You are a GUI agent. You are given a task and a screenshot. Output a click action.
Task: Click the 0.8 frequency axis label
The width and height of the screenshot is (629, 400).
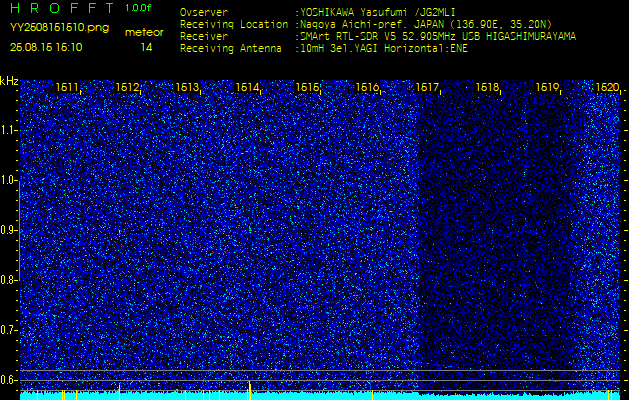[x=7, y=280]
